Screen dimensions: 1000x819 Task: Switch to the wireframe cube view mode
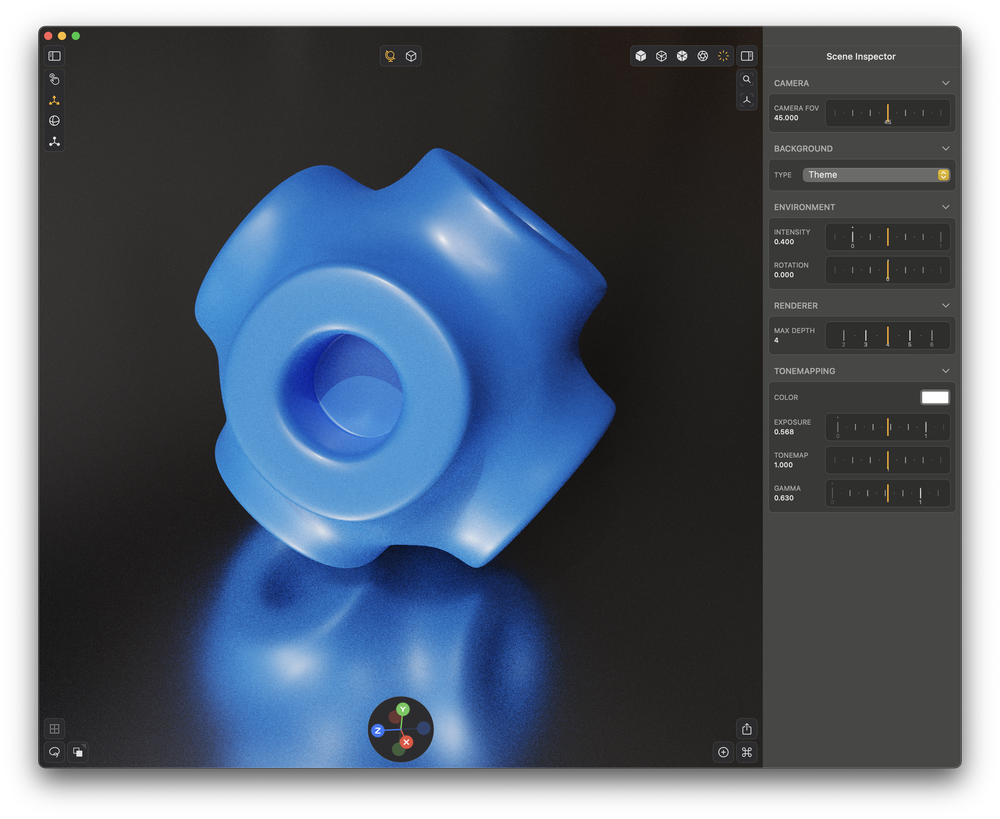pos(661,56)
